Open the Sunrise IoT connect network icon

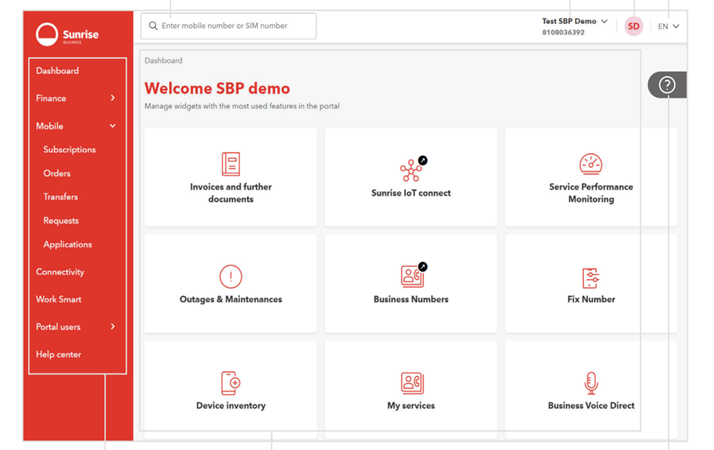pyautogui.click(x=411, y=170)
